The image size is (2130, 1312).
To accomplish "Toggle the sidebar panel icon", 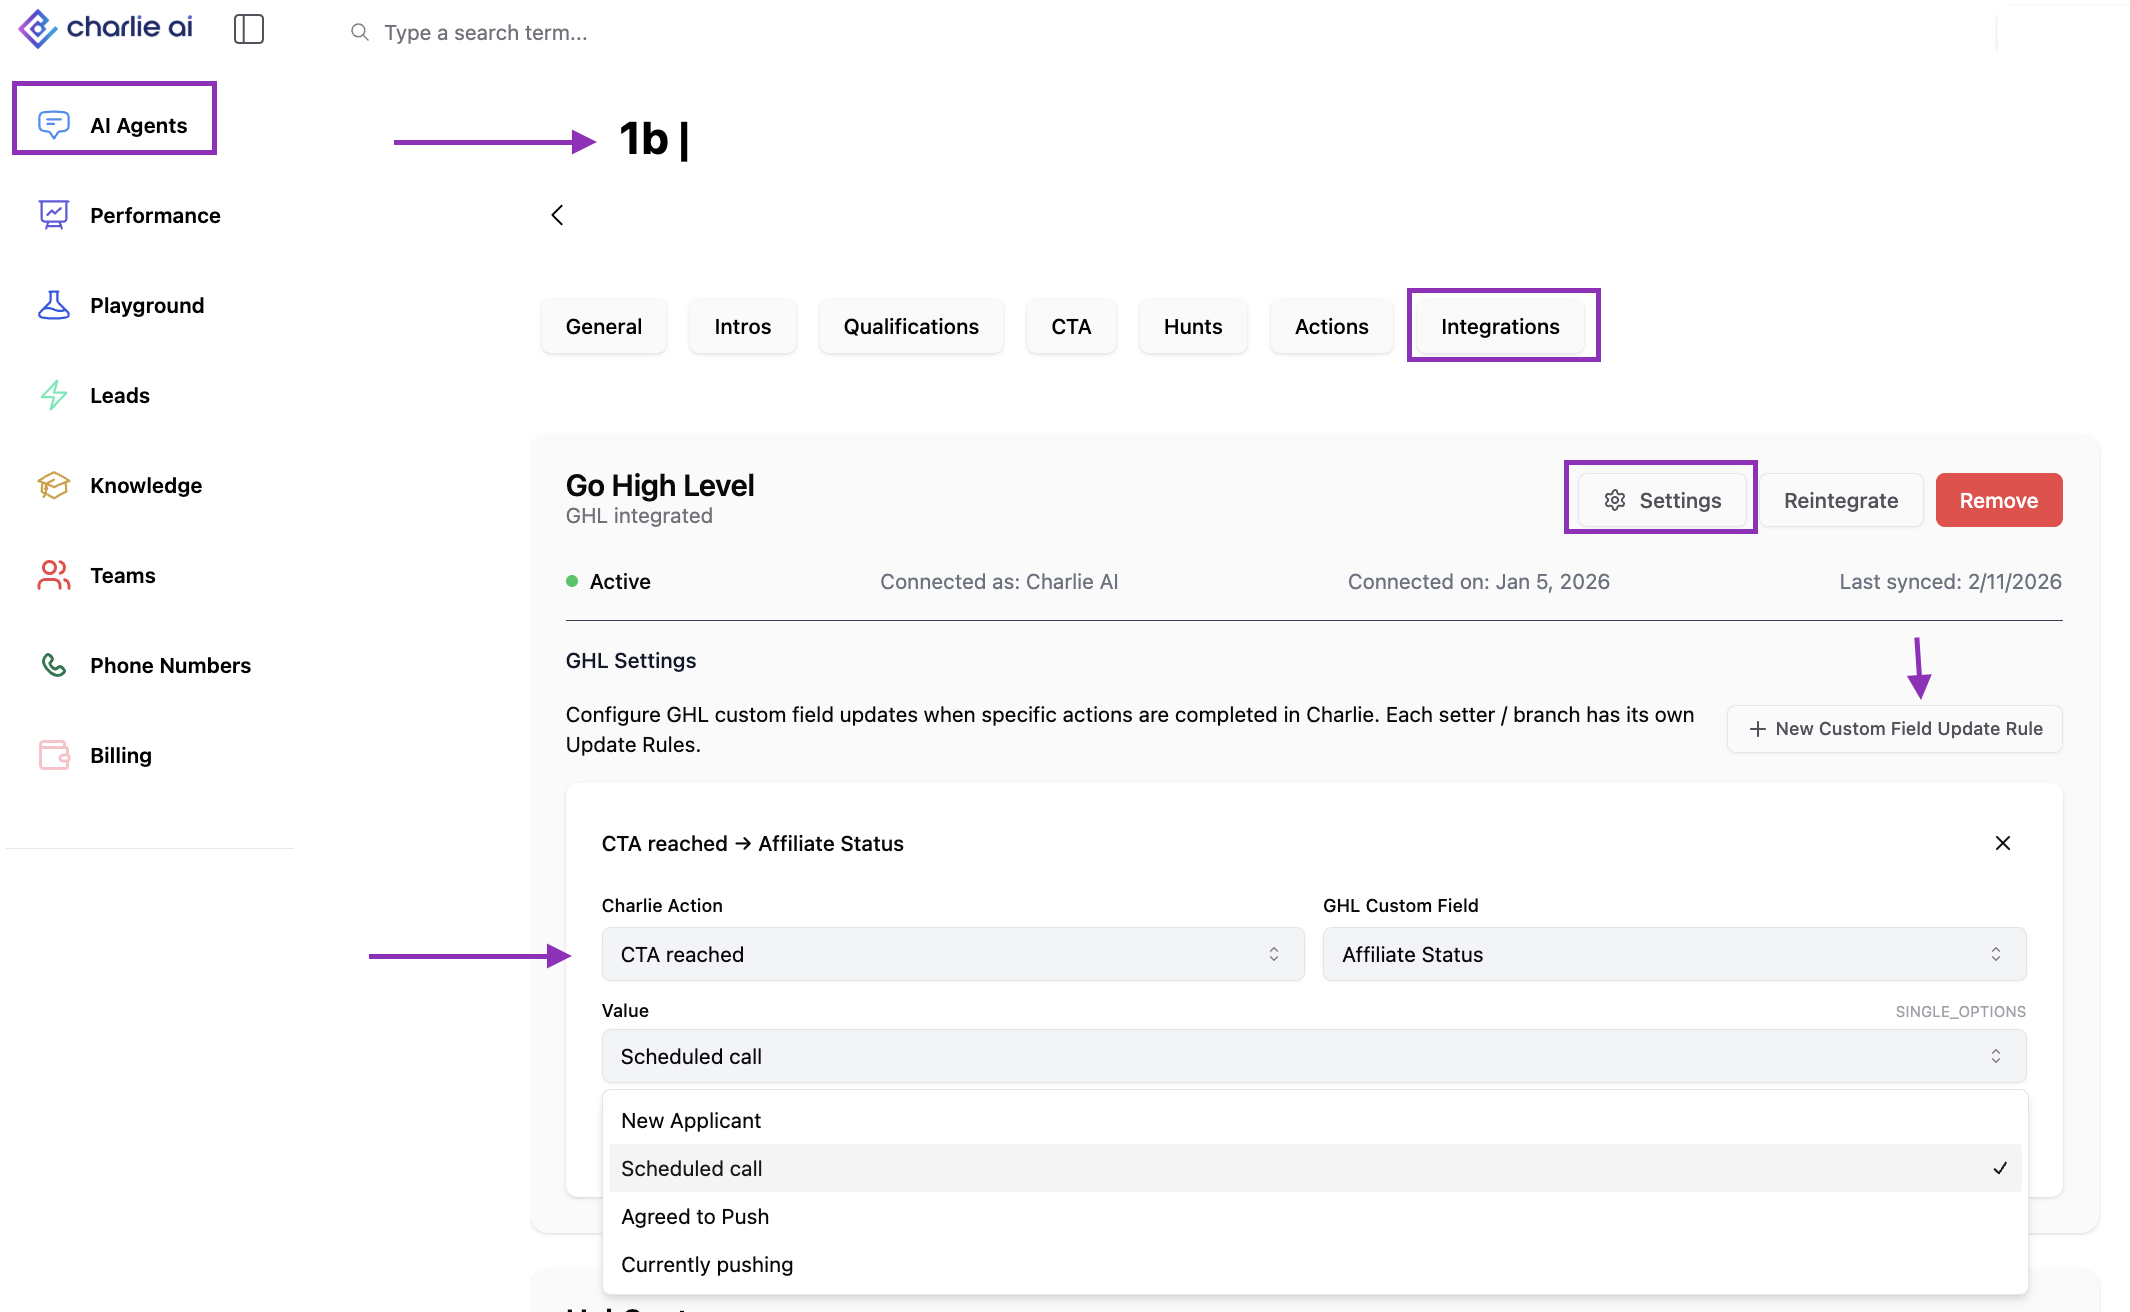I will point(249,29).
